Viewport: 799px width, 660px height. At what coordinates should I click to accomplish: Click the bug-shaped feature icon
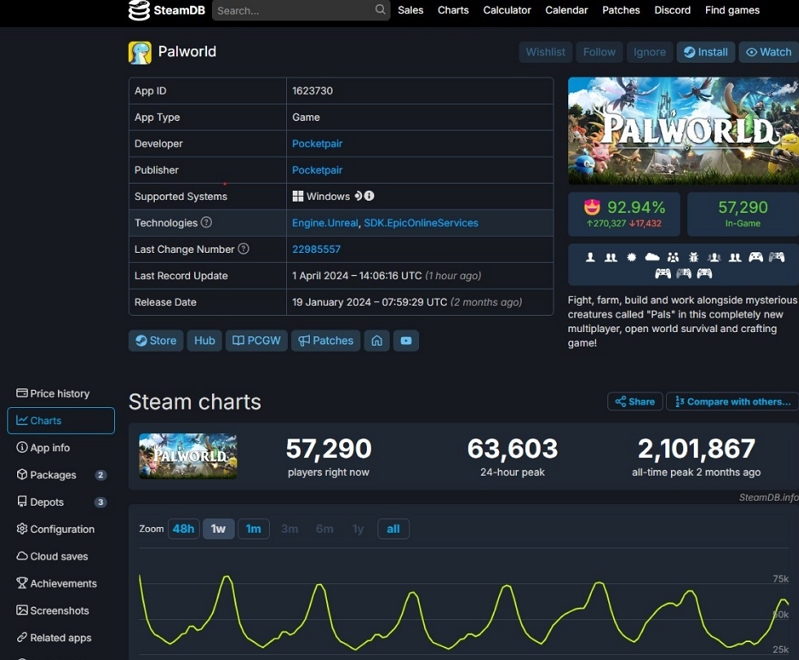(x=694, y=257)
